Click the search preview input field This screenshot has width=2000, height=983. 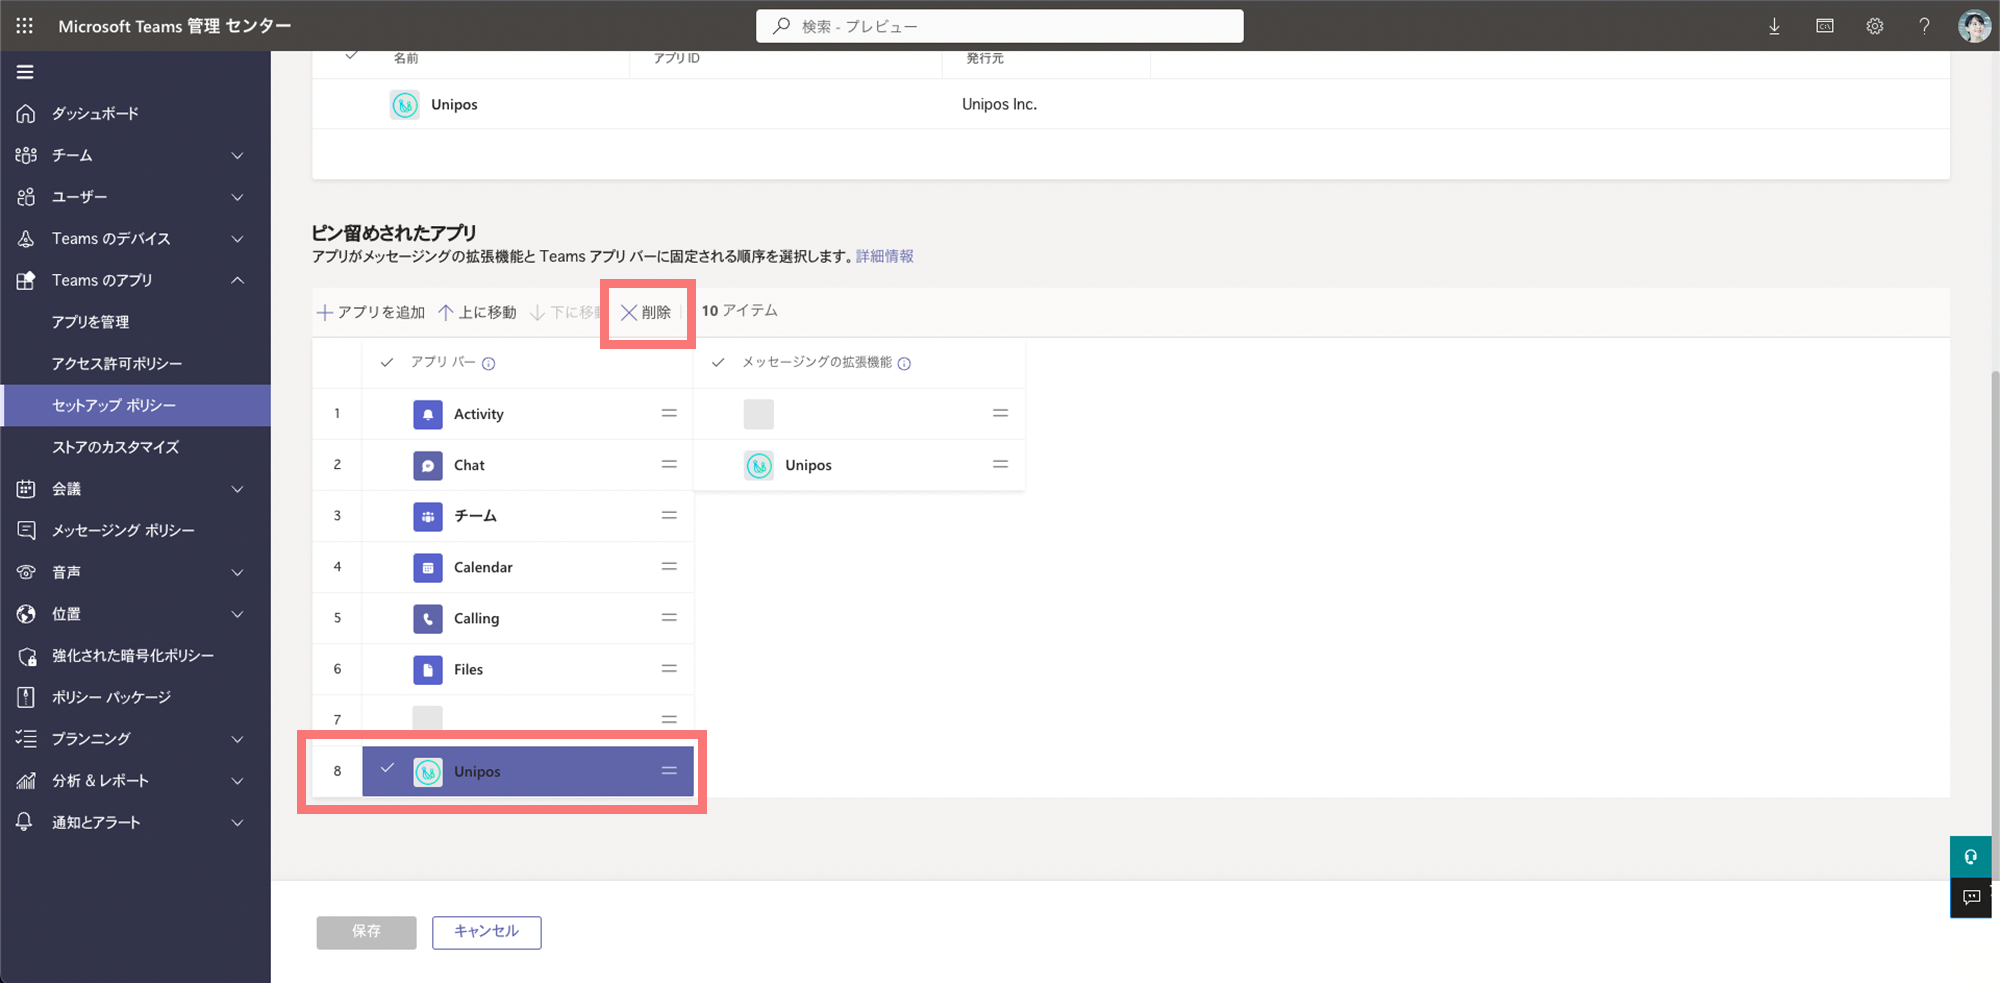click(x=1000, y=26)
